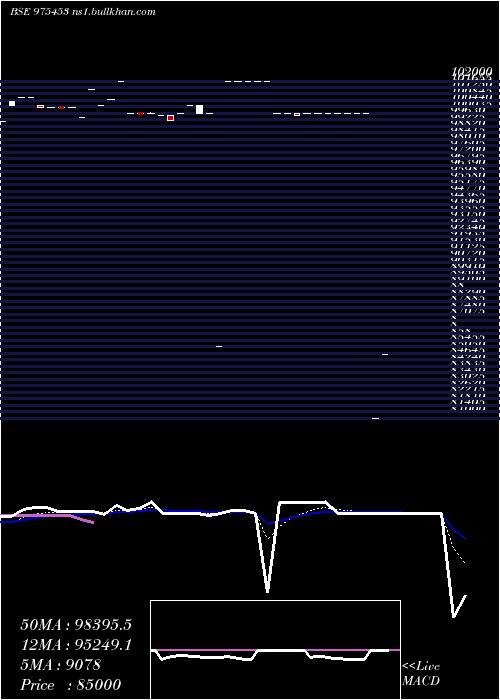
Task: Click the "5MA : 9078" reading
Action: tap(61, 665)
